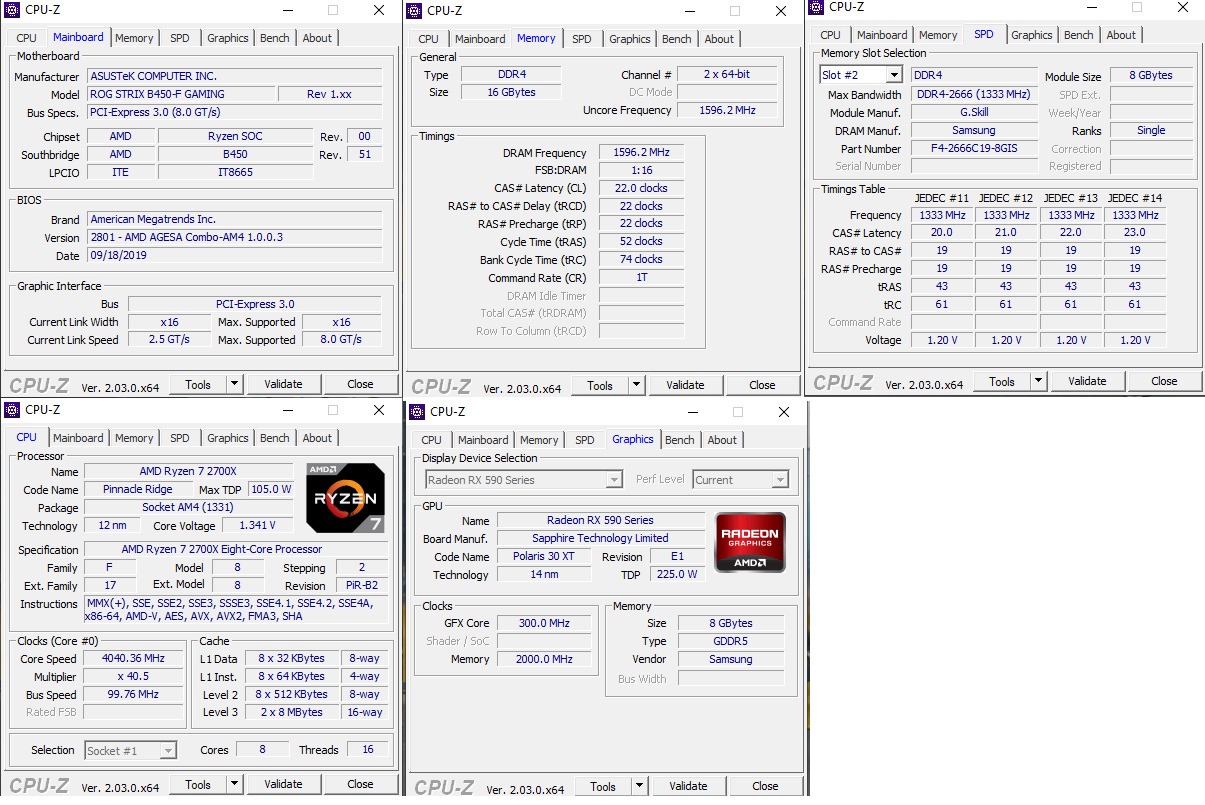Click Validate in the Memory window
Image resolution: width=1205 pixels, height=805 pixels.
pos(685,386)
